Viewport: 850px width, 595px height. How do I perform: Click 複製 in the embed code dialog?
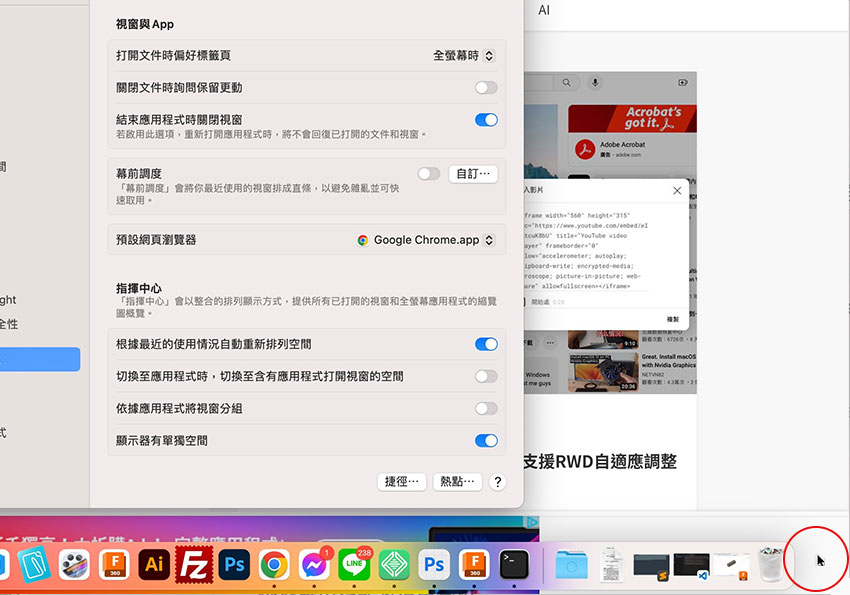[x=672, y=319]
